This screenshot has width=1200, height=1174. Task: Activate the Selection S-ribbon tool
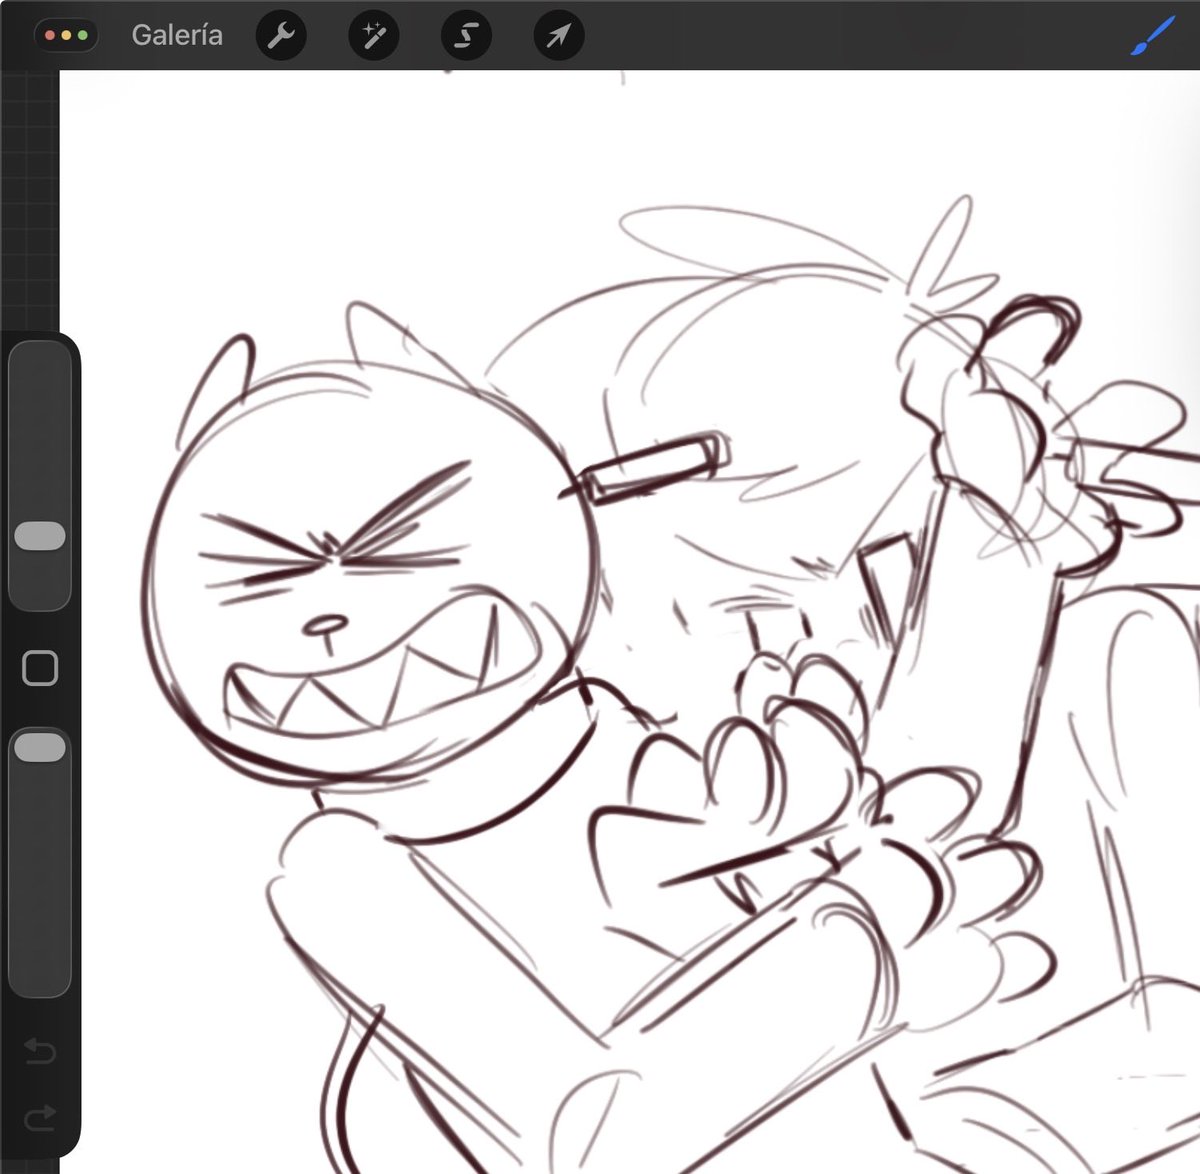(466, 36)
